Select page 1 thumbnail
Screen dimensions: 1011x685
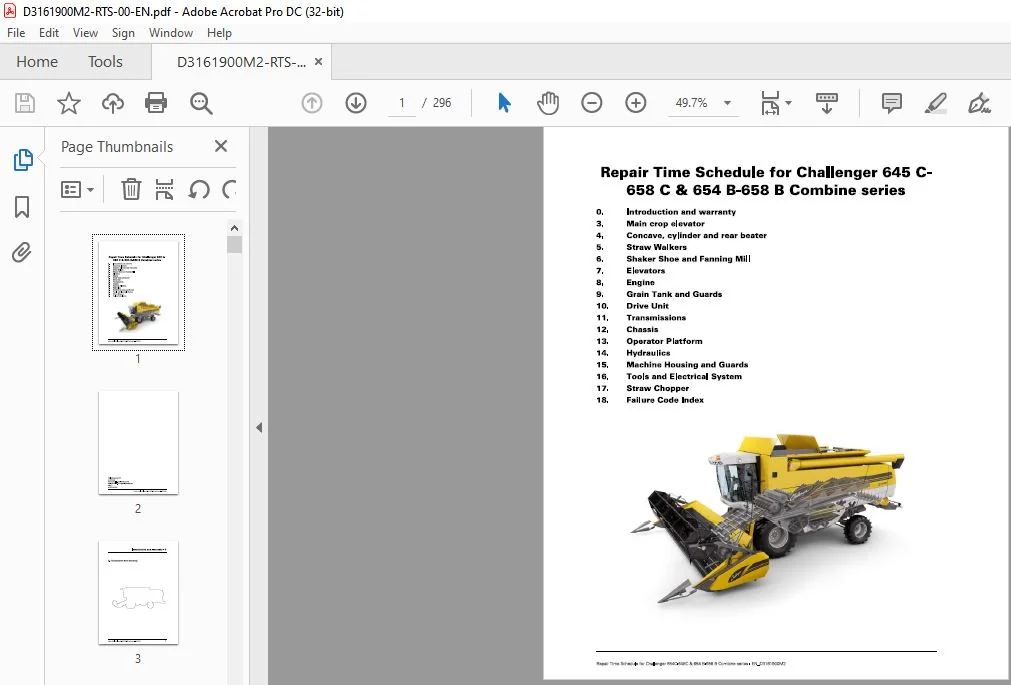click(139, 293)
